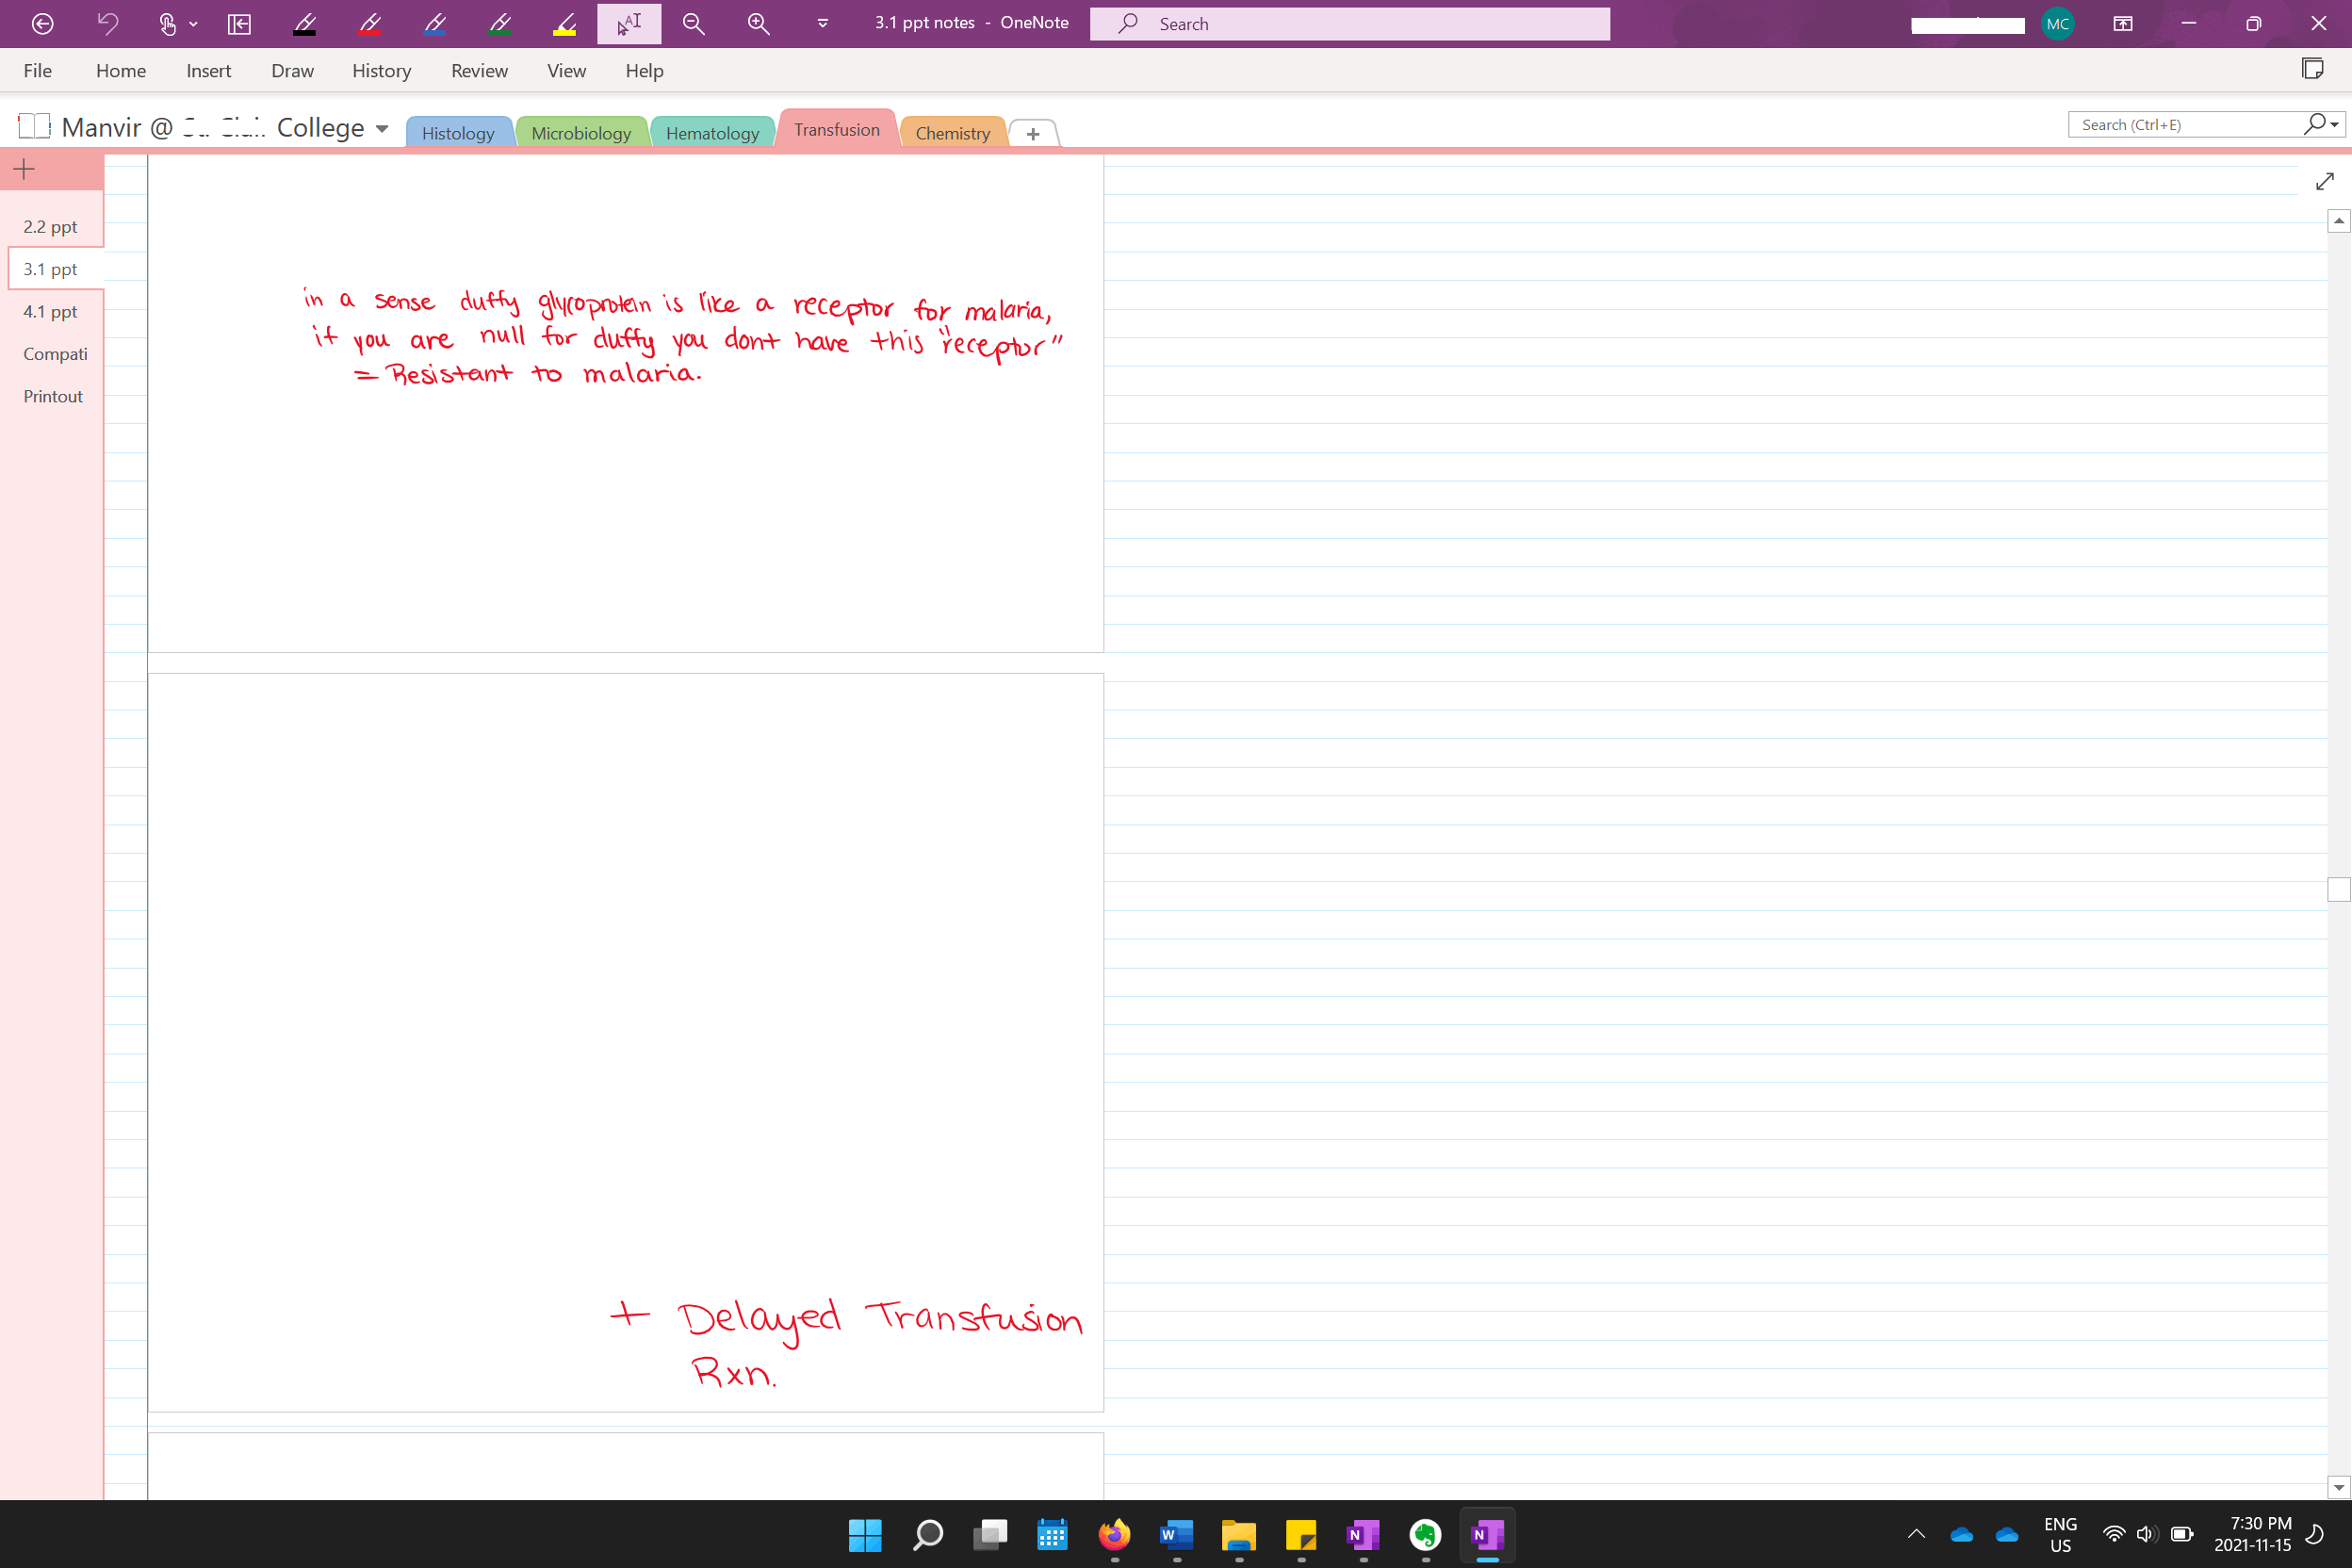This screenshot has width=2352, height=1568.
Task: Click the Back arrow button
Action: coord(42,23)
